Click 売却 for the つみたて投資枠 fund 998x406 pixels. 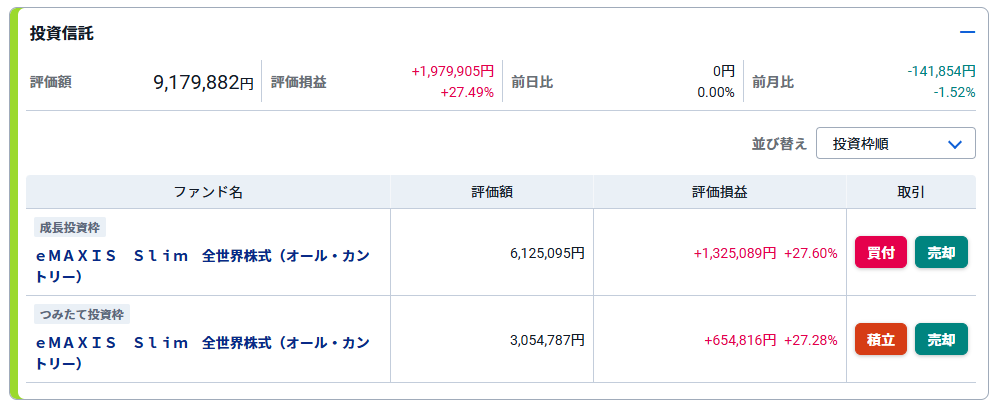[941, 340]
